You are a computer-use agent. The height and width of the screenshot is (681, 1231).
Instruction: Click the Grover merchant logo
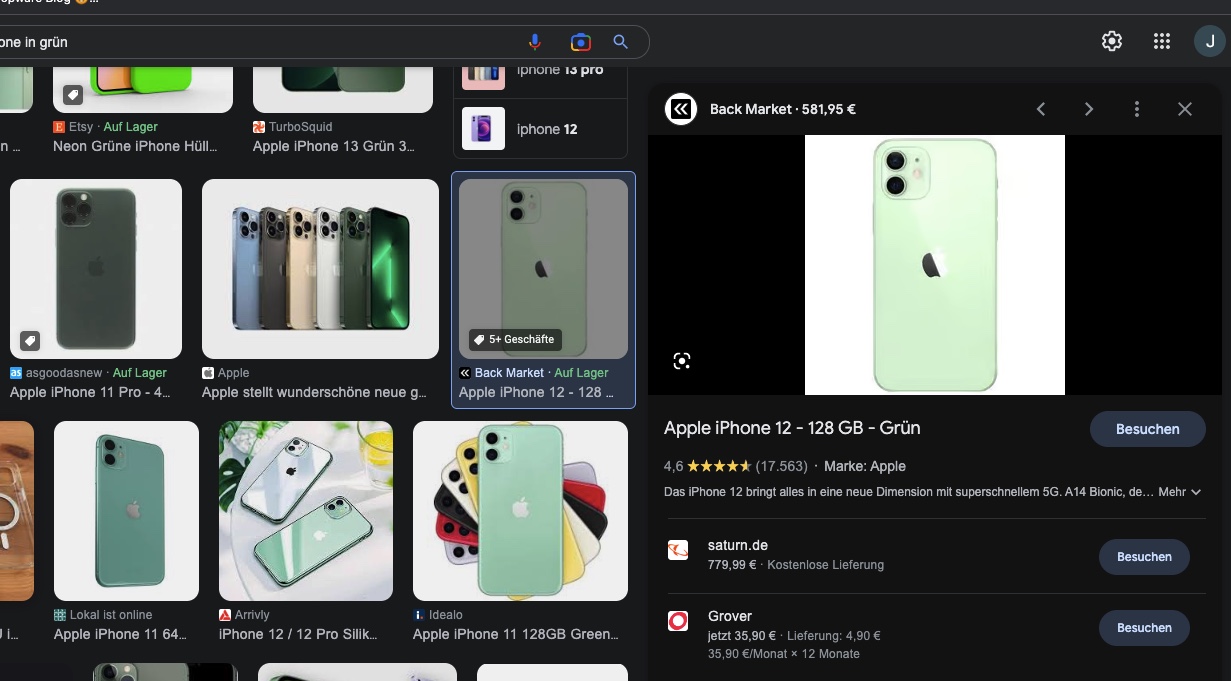pos(678,621)
